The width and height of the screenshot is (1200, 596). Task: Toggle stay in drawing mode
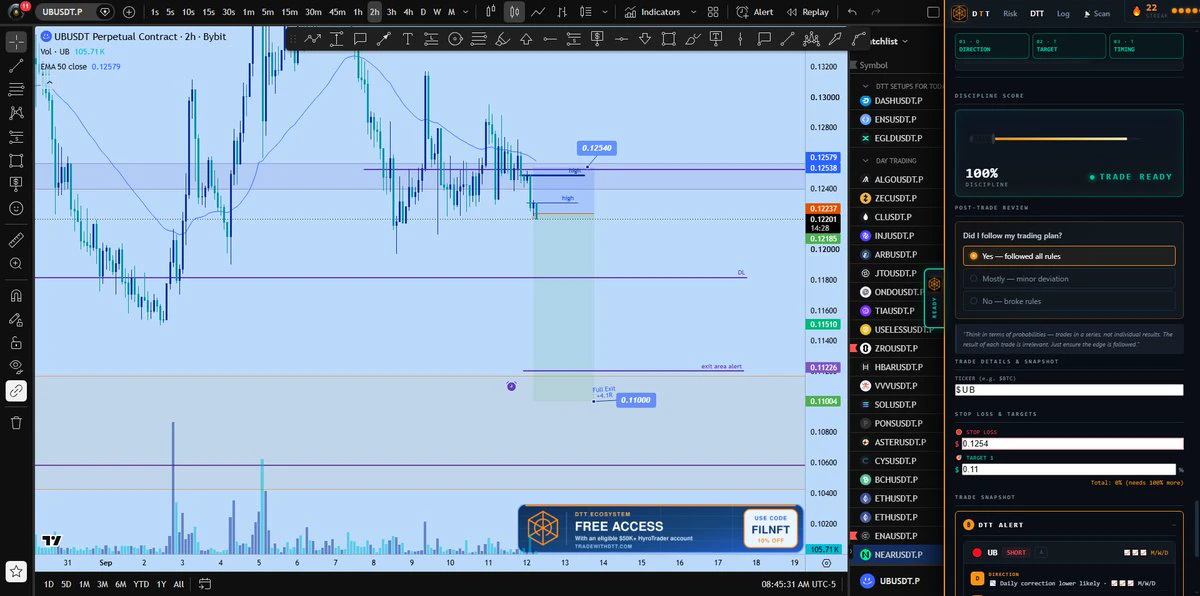[x=16, y=320]
